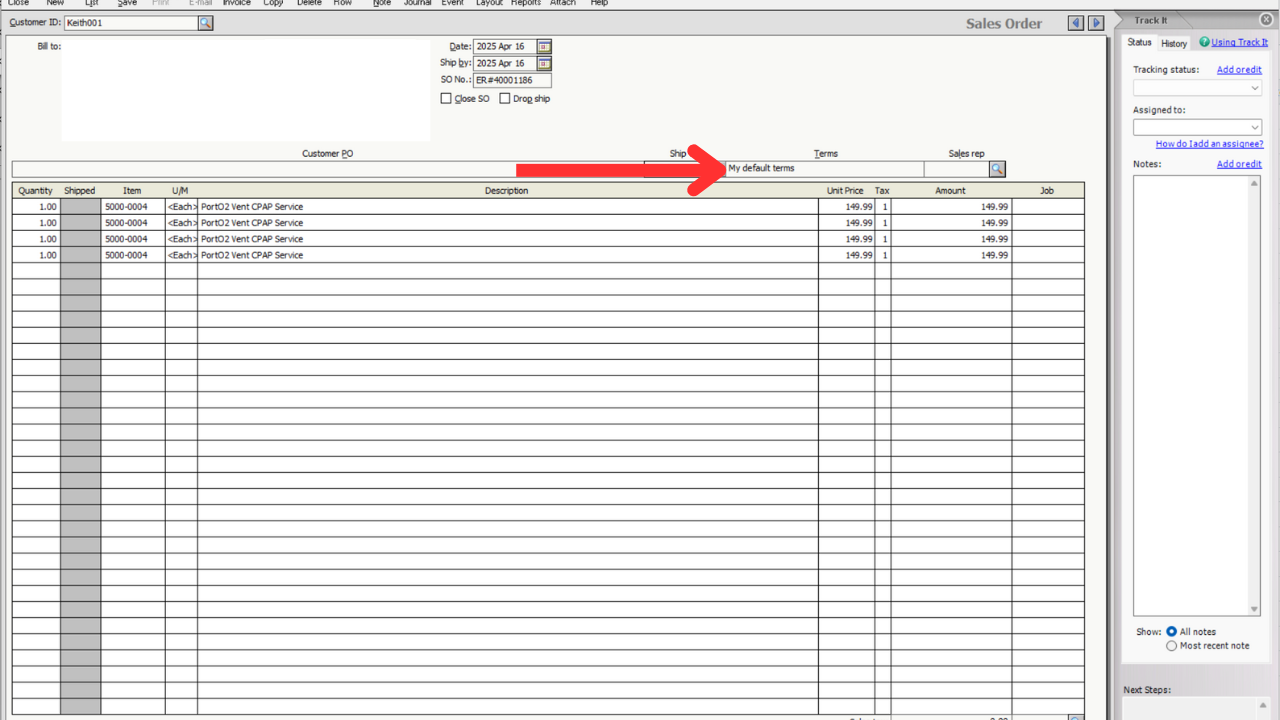This screenshot has width=1280, height=720.
Task: Go to previous sales order arrow
Action: point(1076,23)
